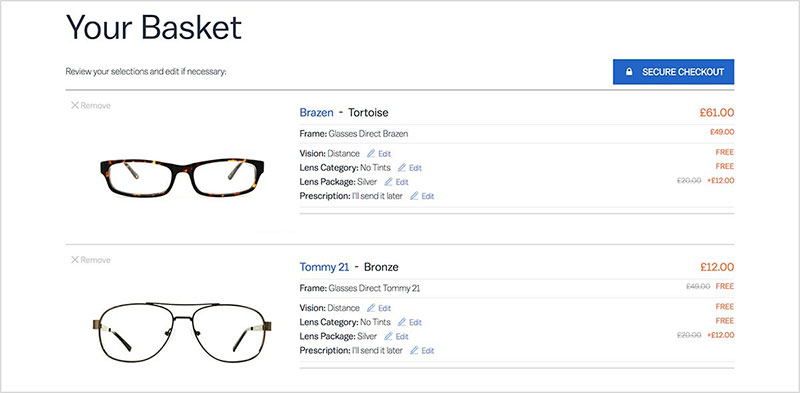The height and width of the screenshot is (393, 800).
Task: Click pencil icon beside Brazen Vision: Distance
Action: (371, 153)
